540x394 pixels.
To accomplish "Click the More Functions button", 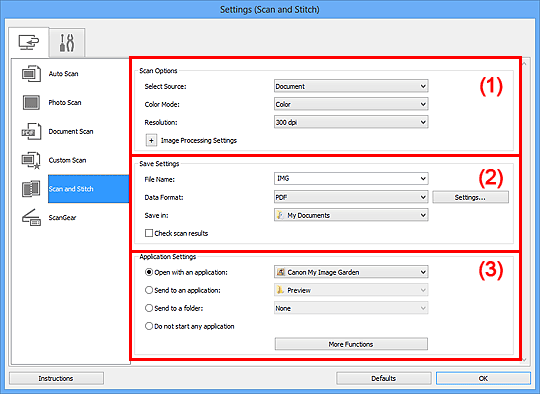I will tap(351, 344).
